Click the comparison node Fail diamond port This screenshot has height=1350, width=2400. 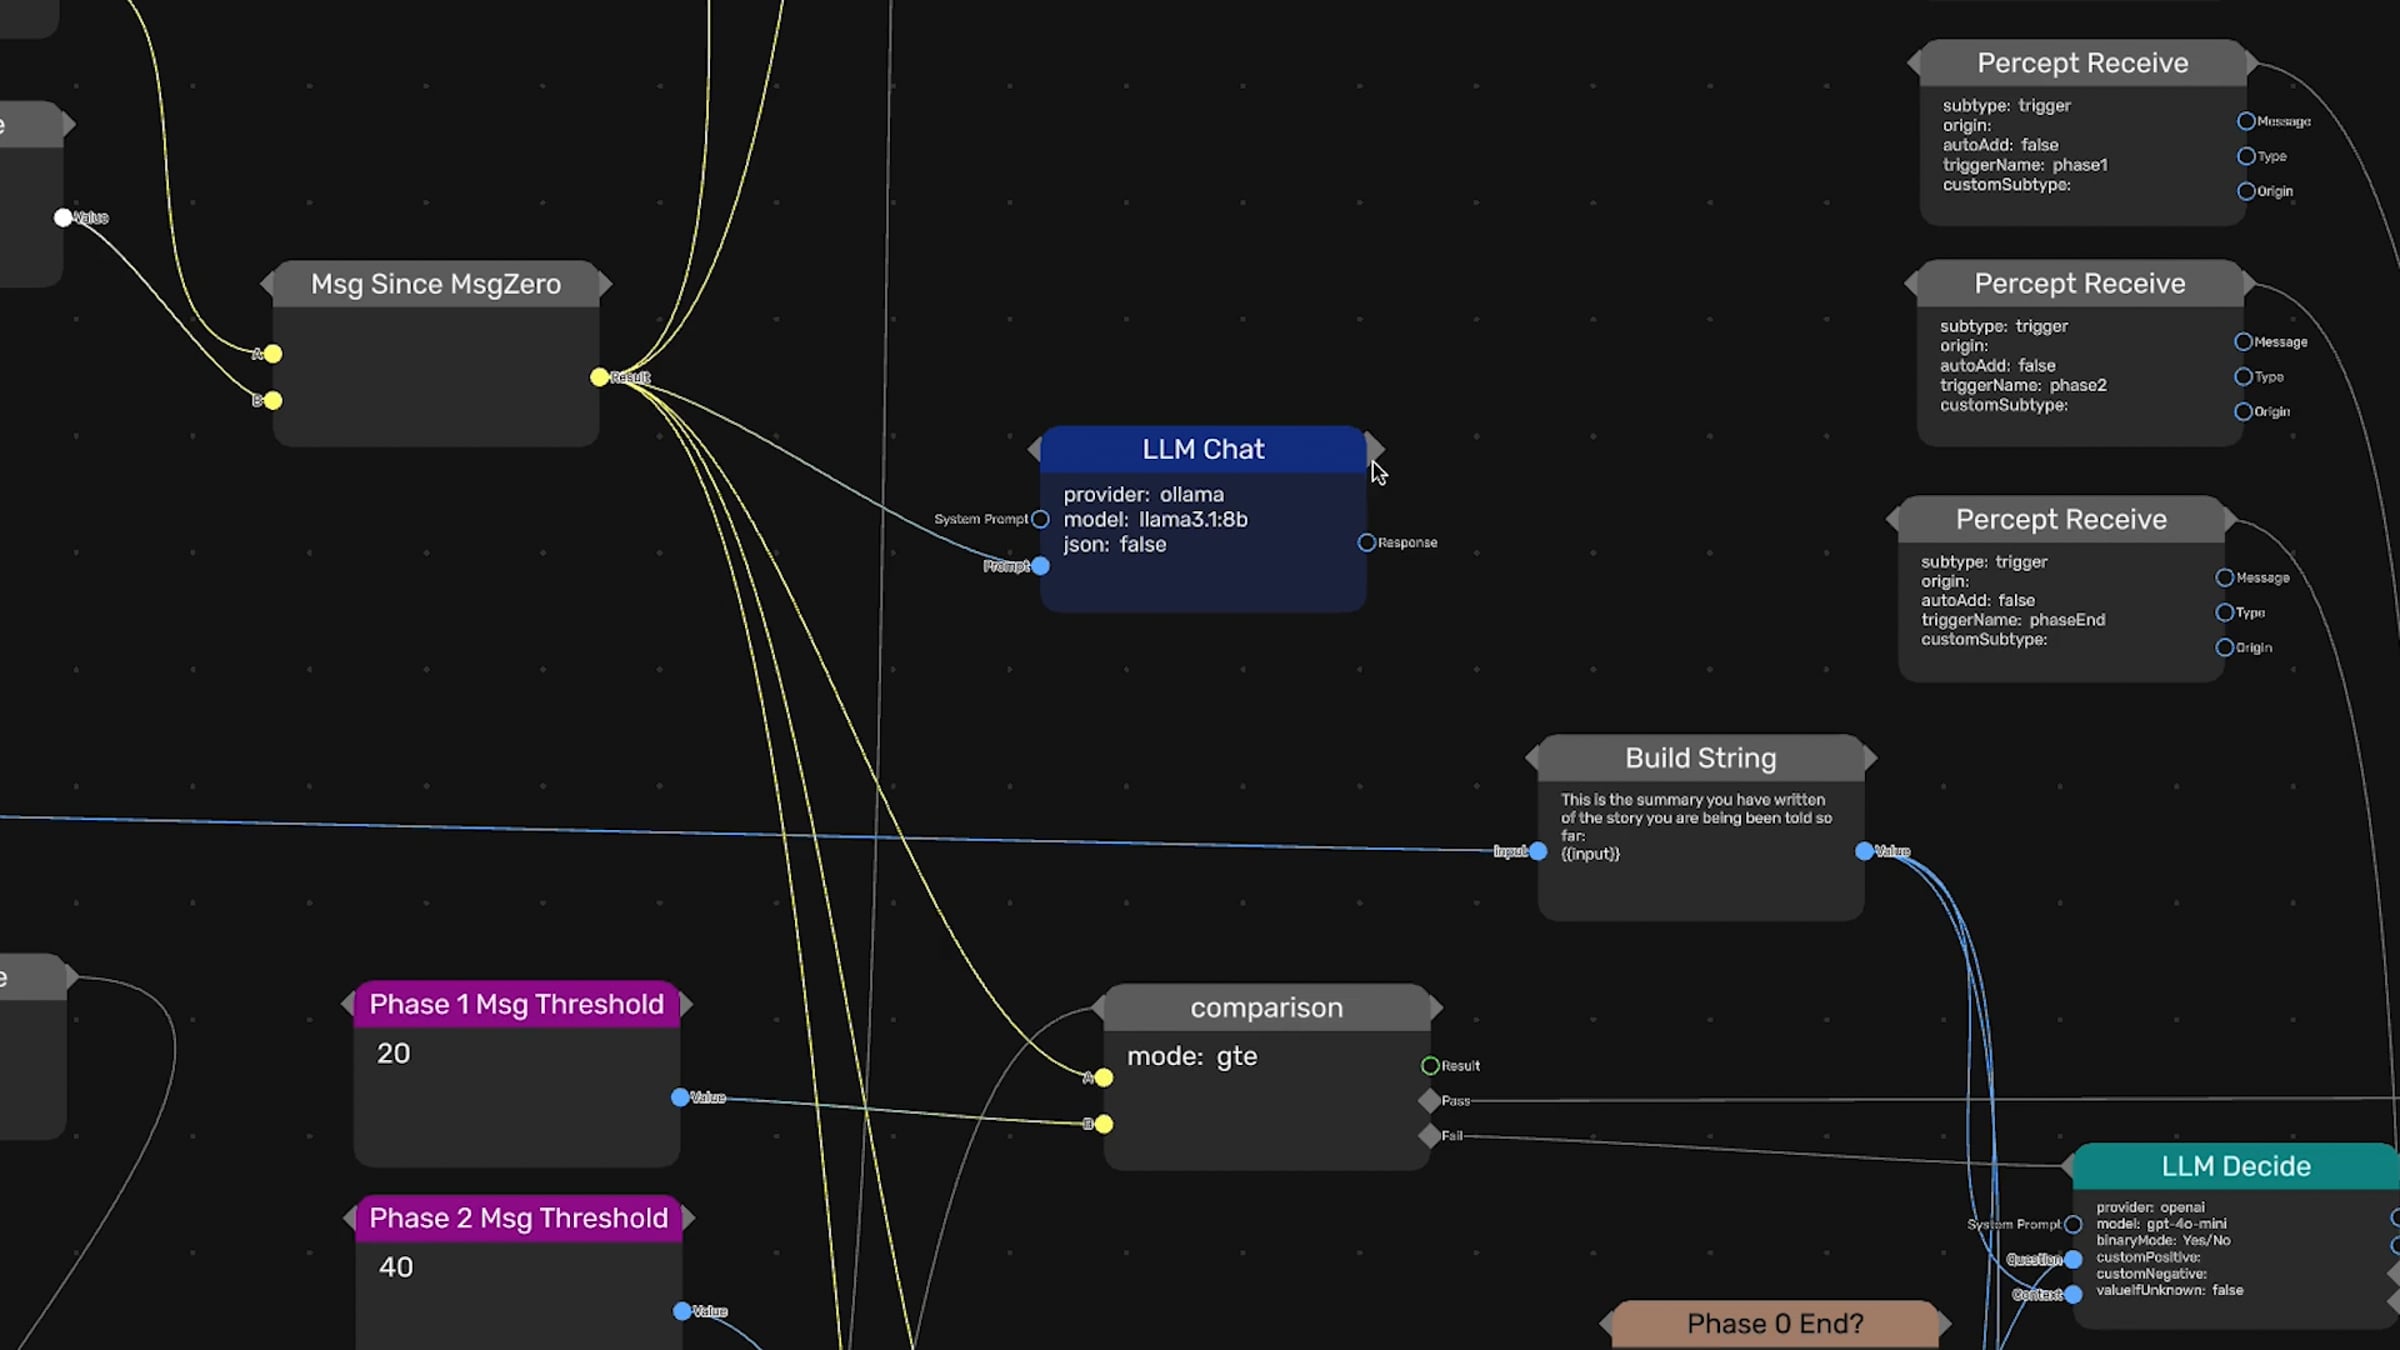pos(1429,1135)
